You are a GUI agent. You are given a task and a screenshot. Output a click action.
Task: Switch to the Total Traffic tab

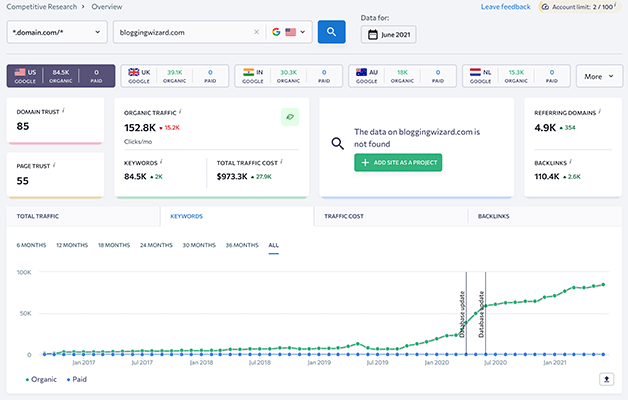(40, 215)
